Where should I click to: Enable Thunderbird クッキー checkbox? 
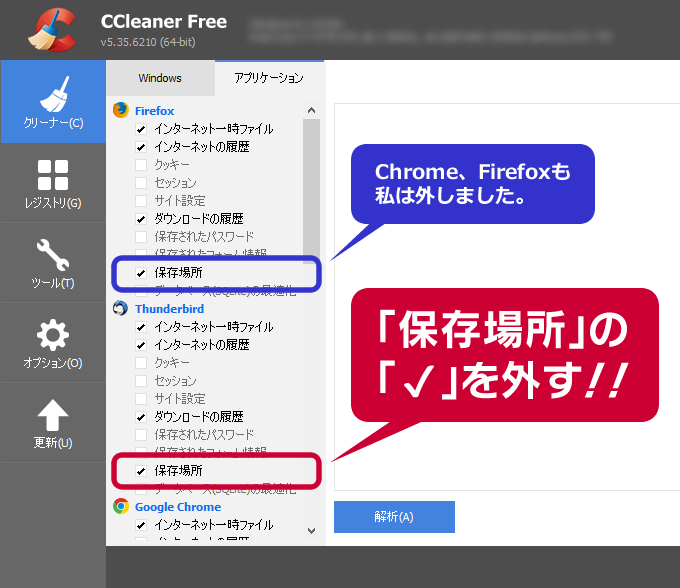click(x=141, y=363)
